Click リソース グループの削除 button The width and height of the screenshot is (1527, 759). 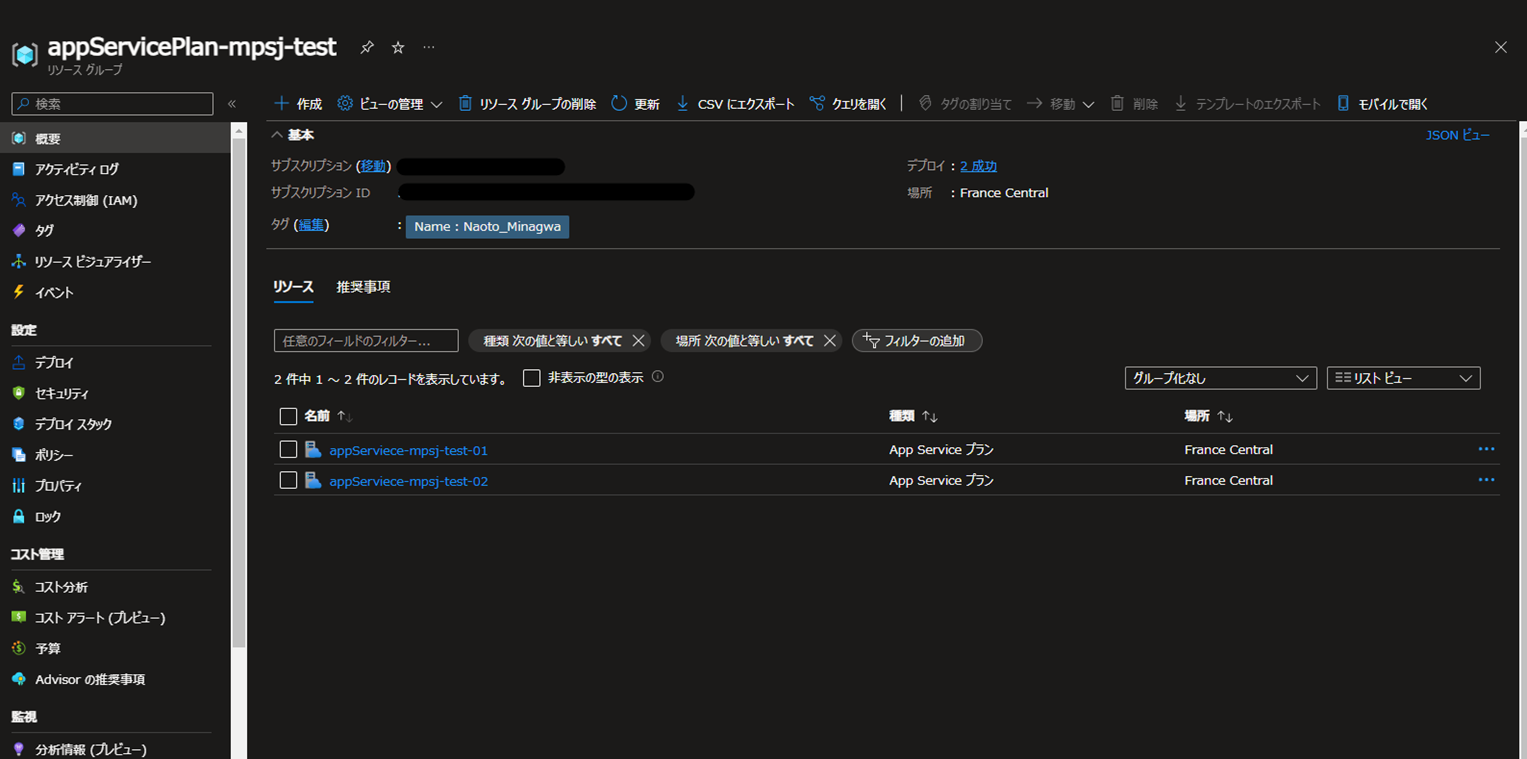[x=527, y=104]
